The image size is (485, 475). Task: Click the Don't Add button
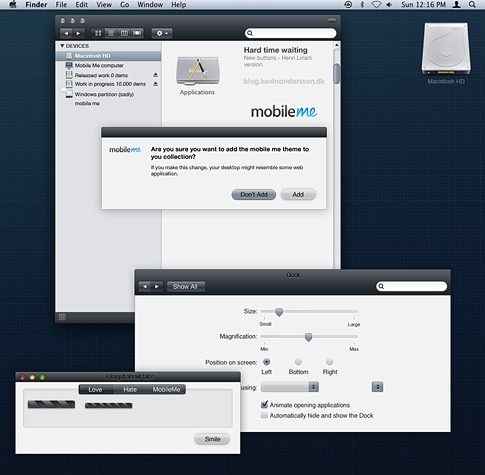click(x=254, y=194)
